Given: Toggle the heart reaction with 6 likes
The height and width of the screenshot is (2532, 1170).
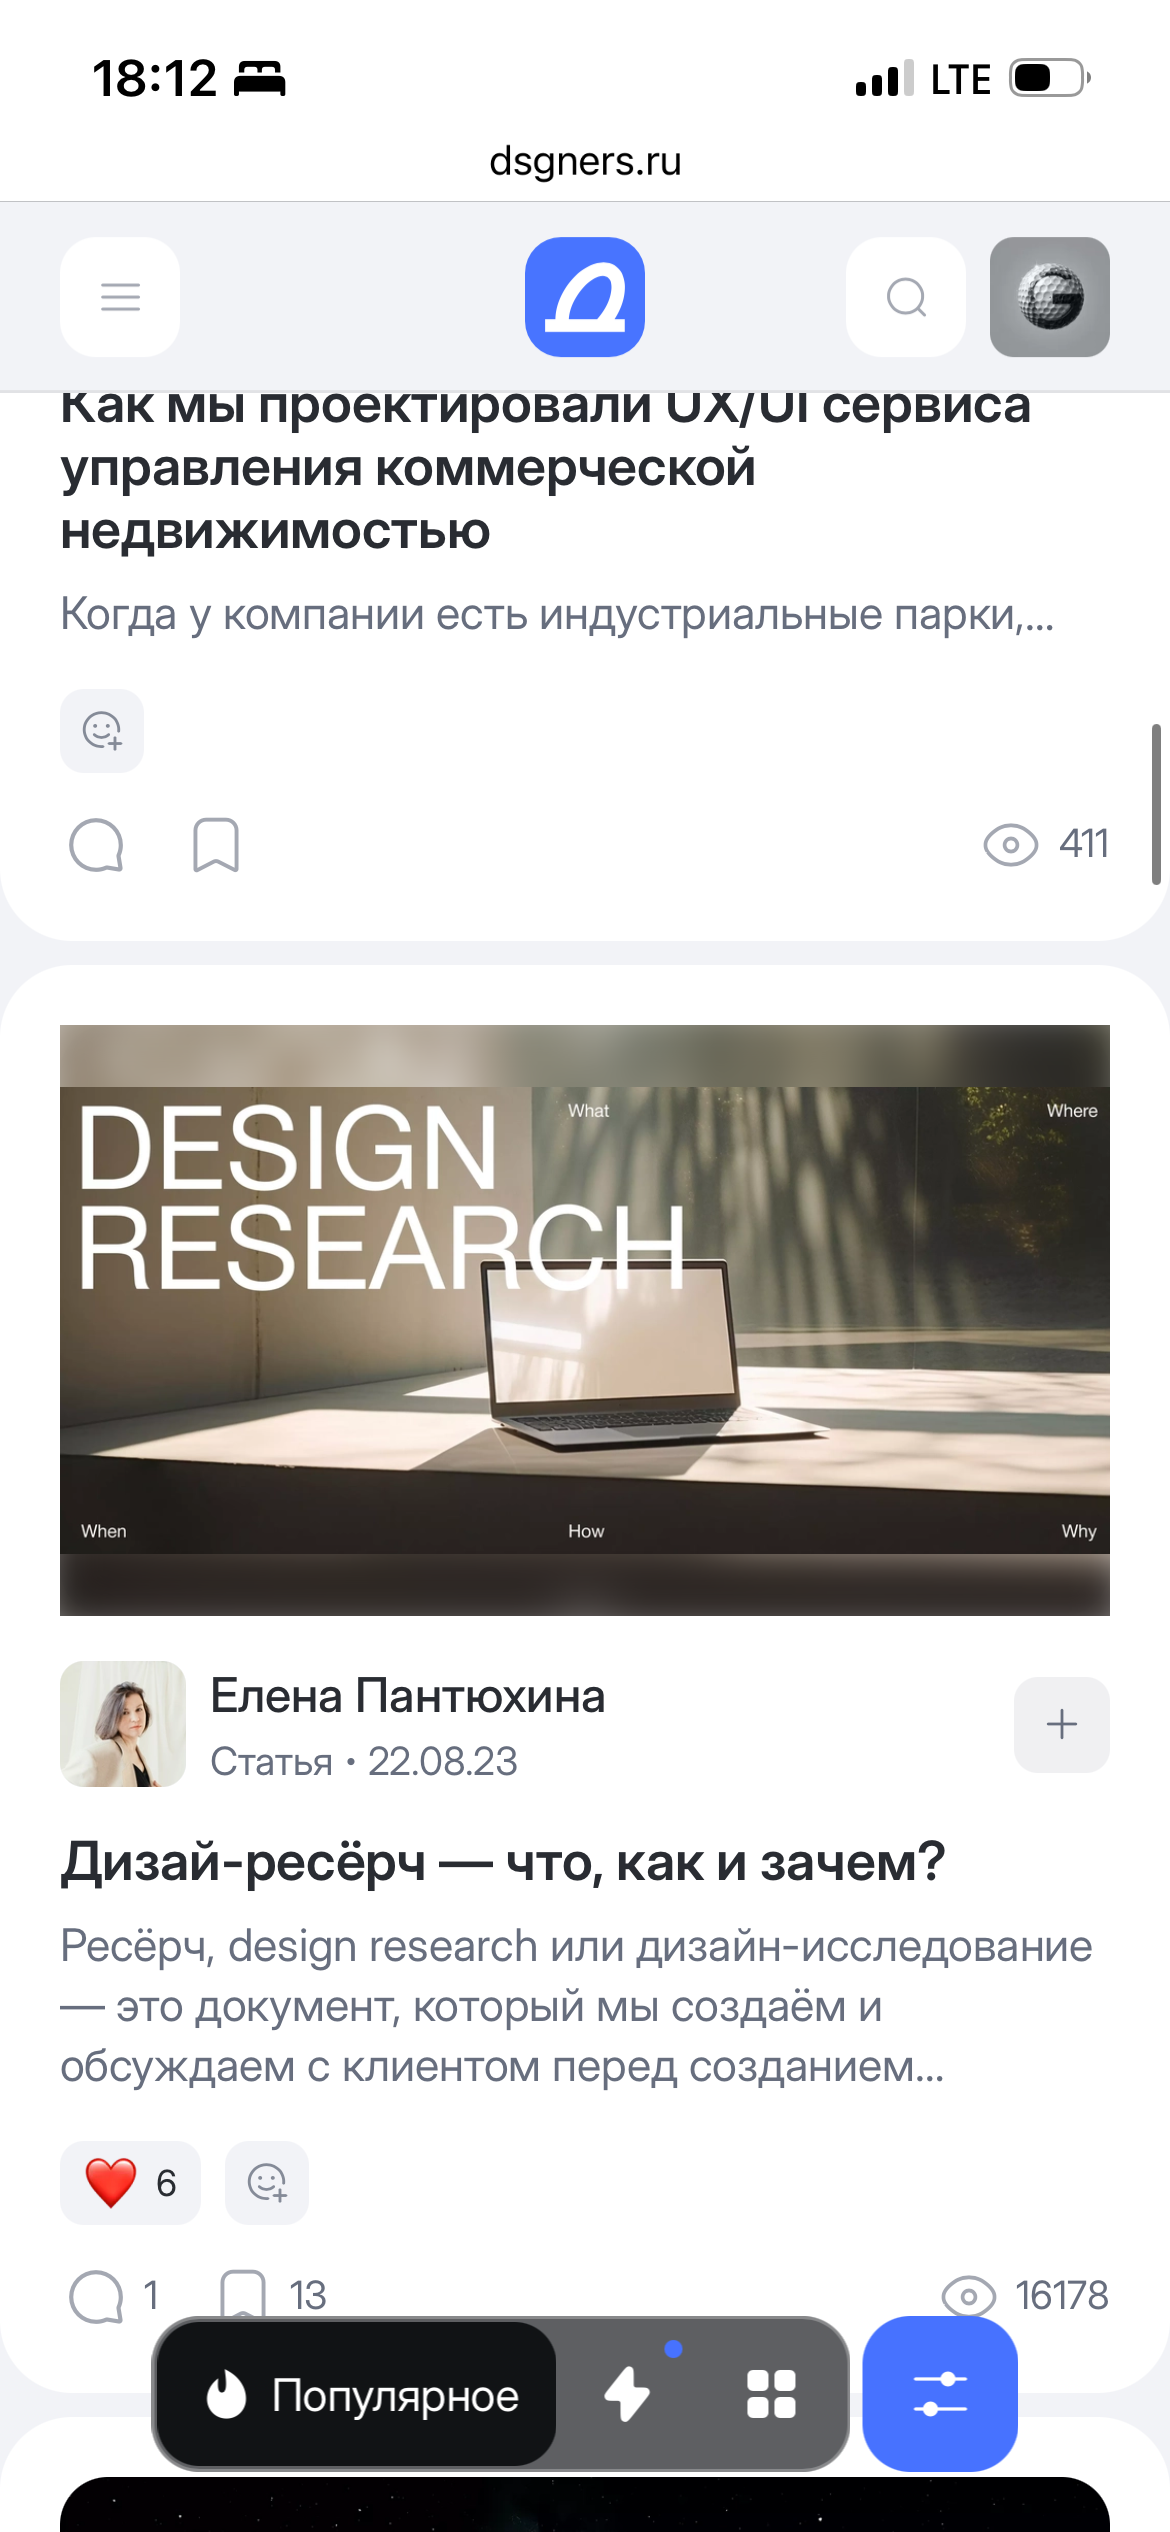Looking at the screenshot, I should pos(130,2182).
